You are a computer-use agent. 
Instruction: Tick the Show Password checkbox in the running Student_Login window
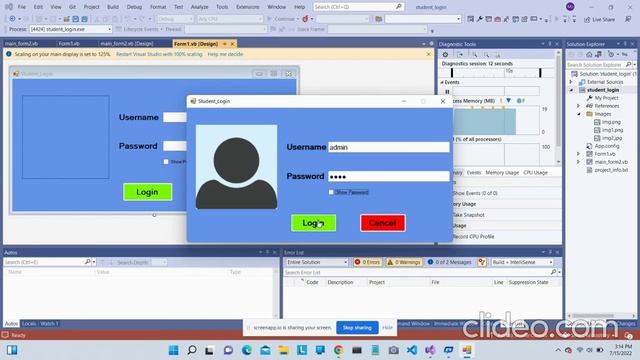point(331,192)
